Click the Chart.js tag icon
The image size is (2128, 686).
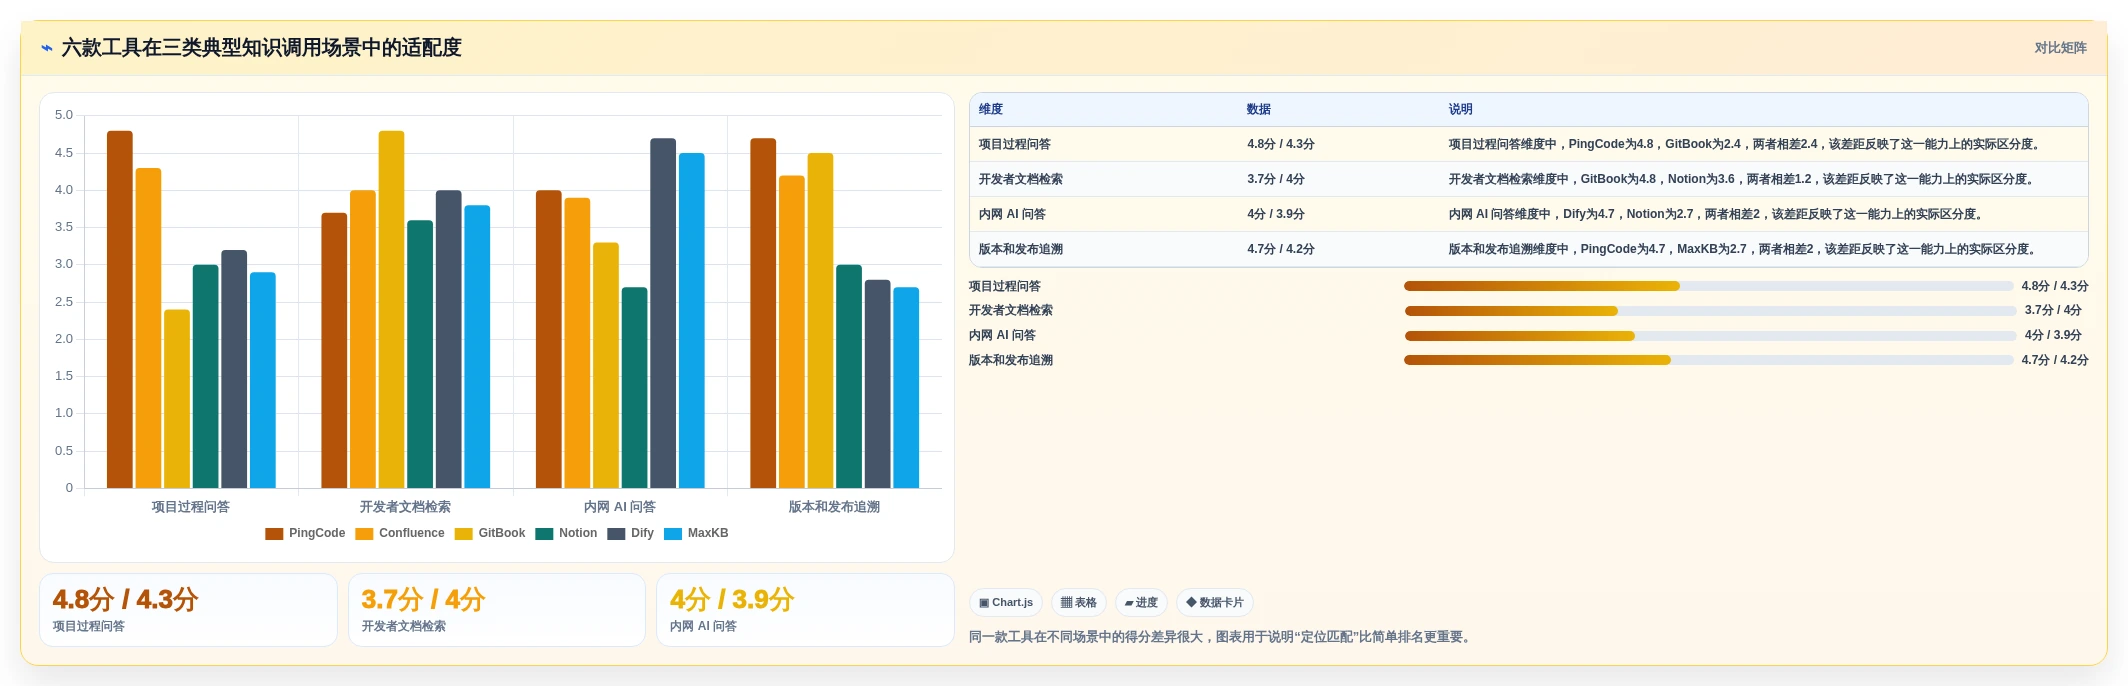click(1006, 603)
